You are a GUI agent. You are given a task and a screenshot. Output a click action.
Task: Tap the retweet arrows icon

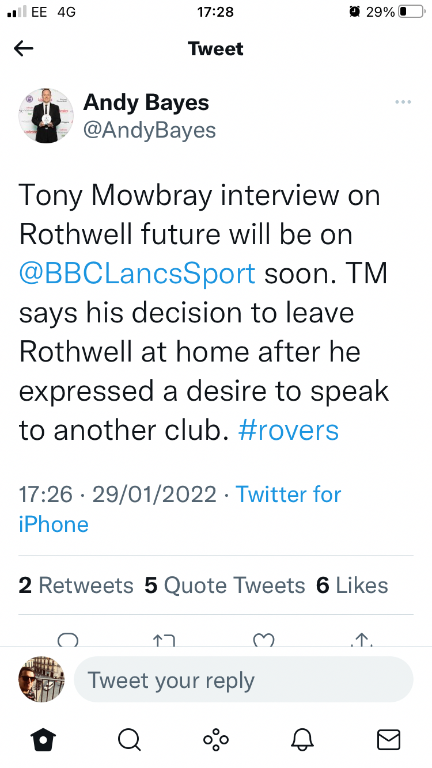(x=164, y=640)
